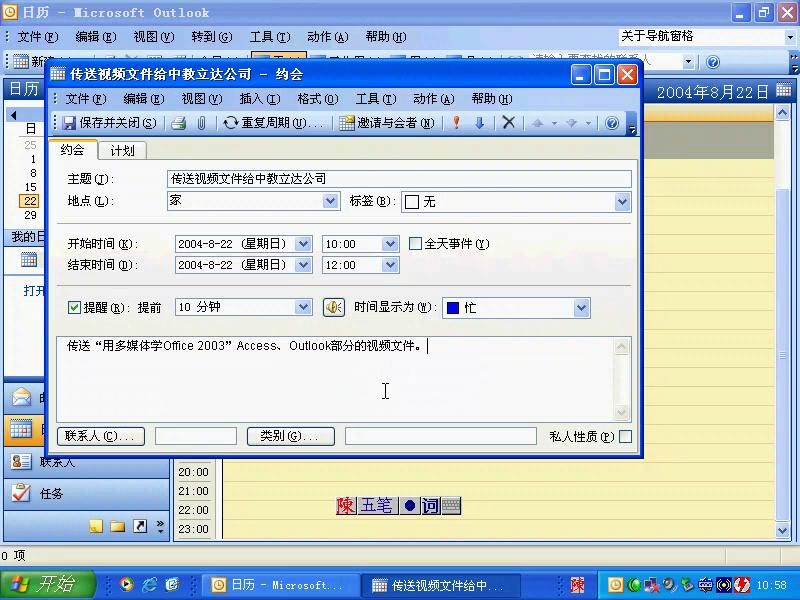Select day 22 in the mini calendar

[30, 201]
